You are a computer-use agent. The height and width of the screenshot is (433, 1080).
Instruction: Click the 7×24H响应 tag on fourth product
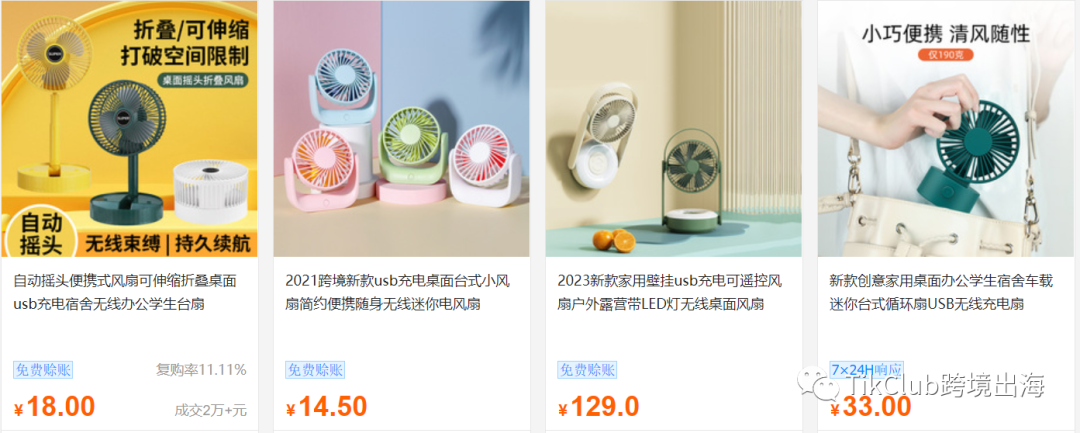pyautogui.click(x=866, y=370)
